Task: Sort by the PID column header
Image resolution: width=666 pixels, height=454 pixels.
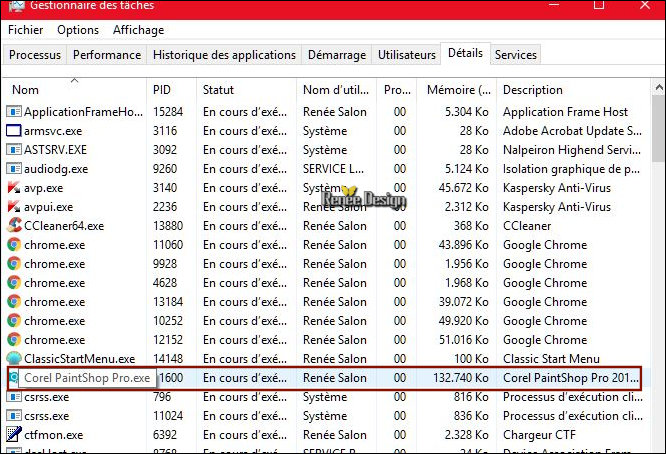Action: (172, 90)
